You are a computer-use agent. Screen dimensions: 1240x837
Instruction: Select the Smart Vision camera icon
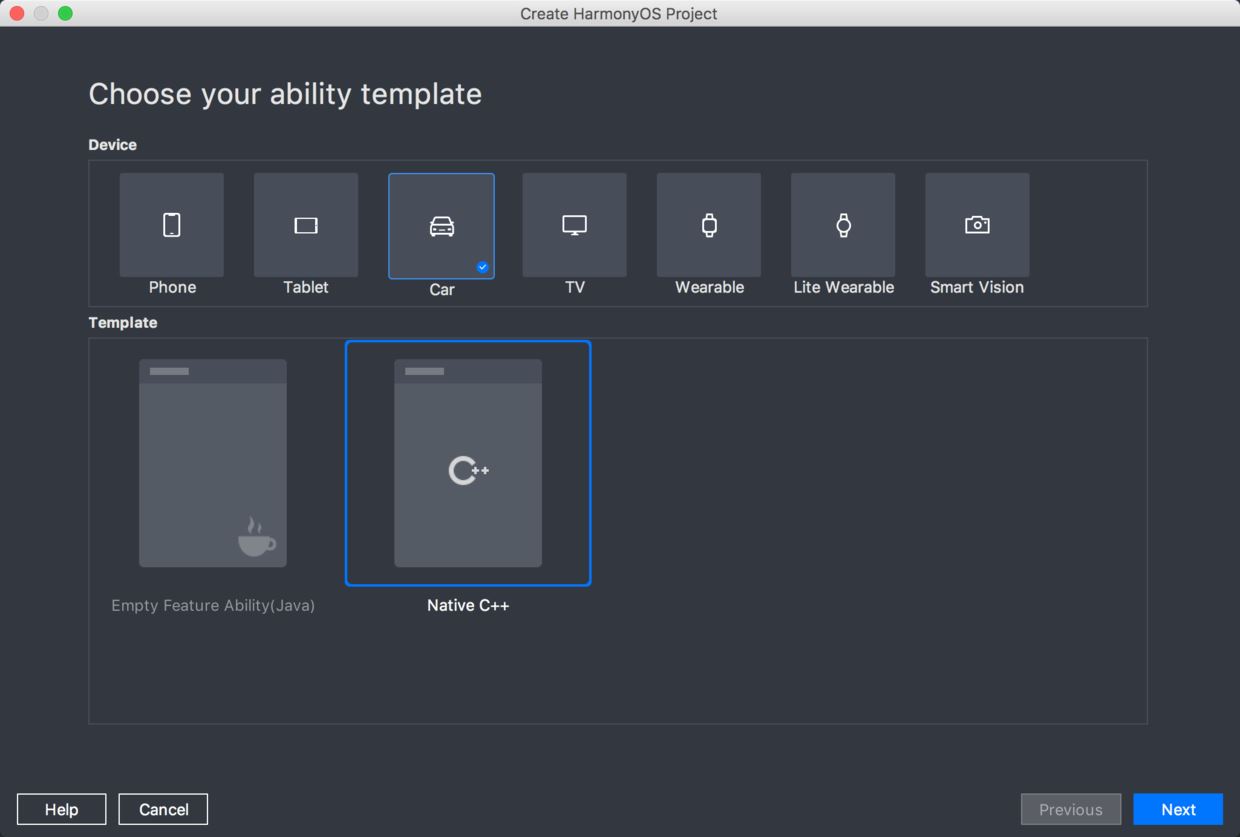(977, 225)
